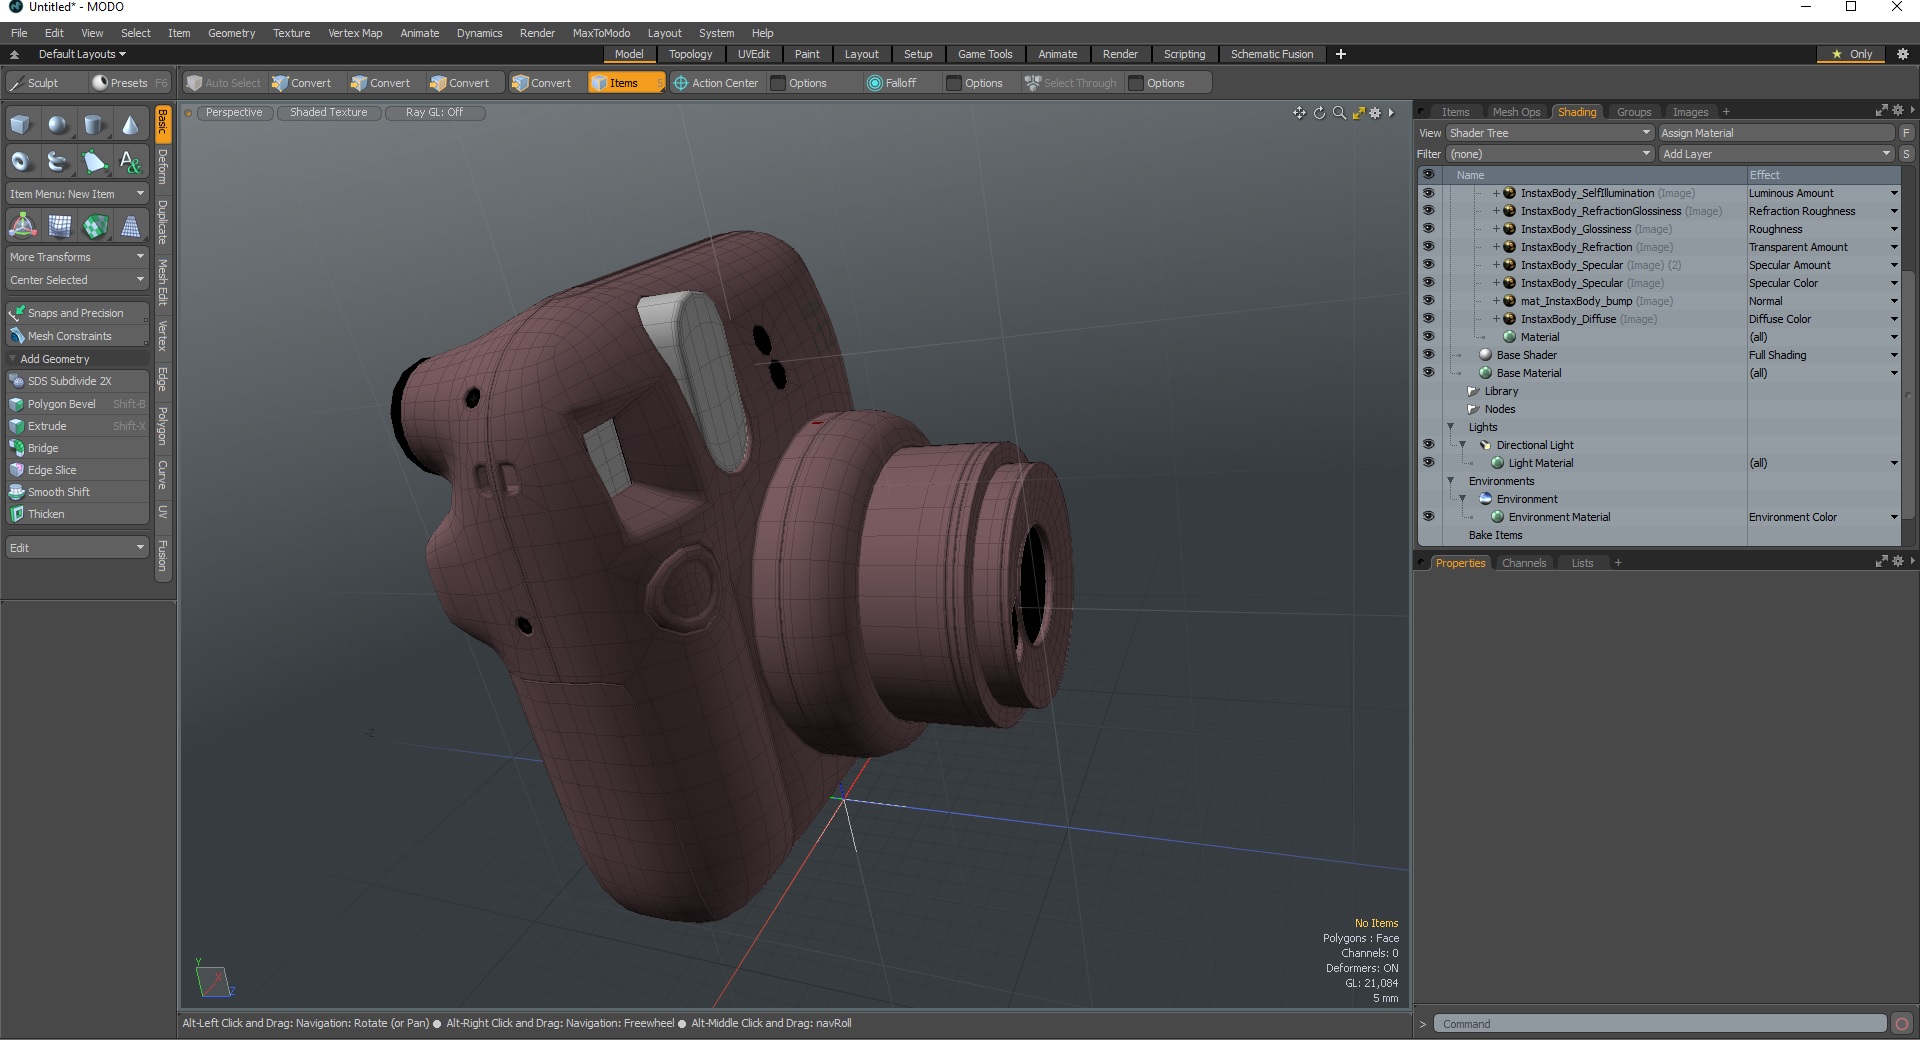This screenshot has width=1920, height=1040.
Task: Select the Sphere primitive tool
Action: pyautogui.click(x=58, y=125)
